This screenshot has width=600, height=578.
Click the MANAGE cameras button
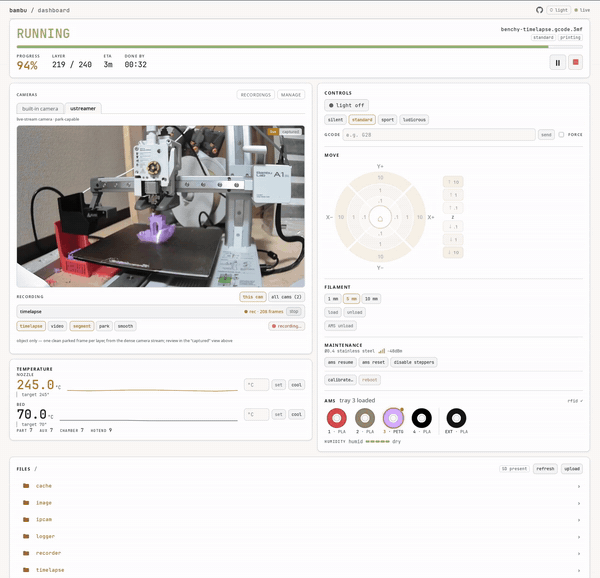(x=291, y=95)
